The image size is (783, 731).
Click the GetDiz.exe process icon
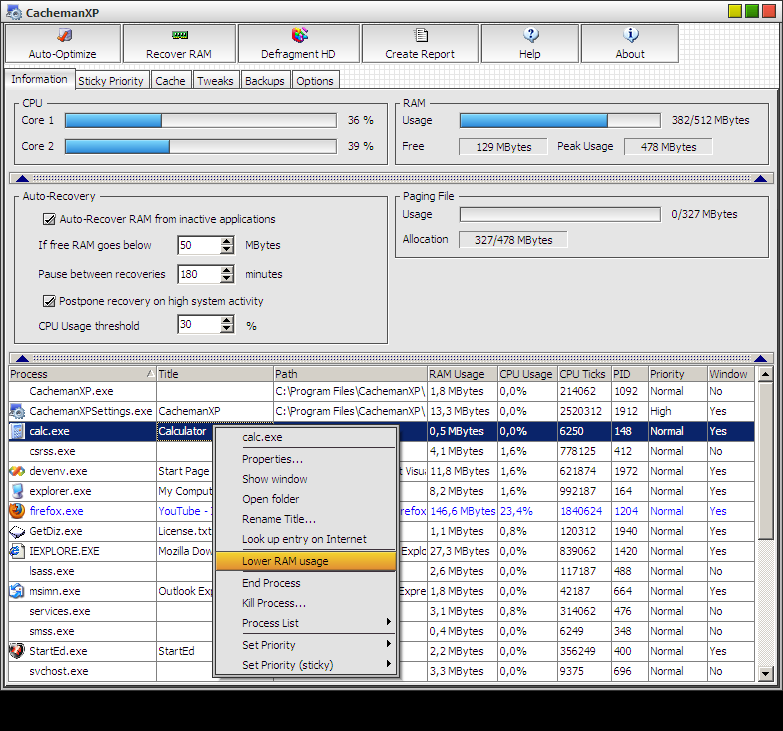(17, 531)
